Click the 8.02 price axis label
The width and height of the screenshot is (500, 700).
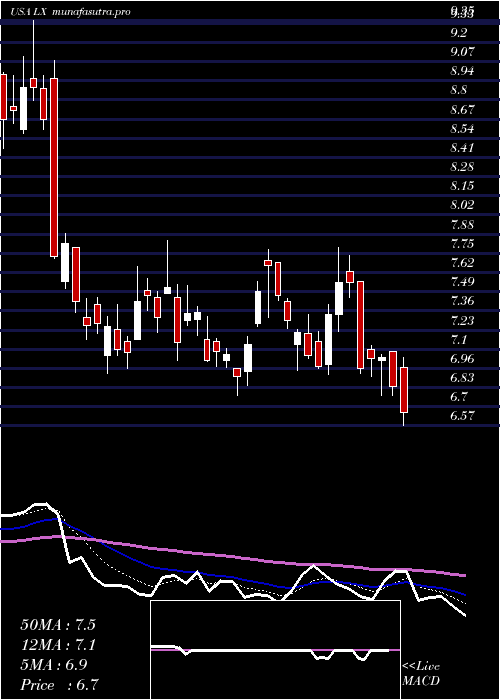tap(462, 205)
